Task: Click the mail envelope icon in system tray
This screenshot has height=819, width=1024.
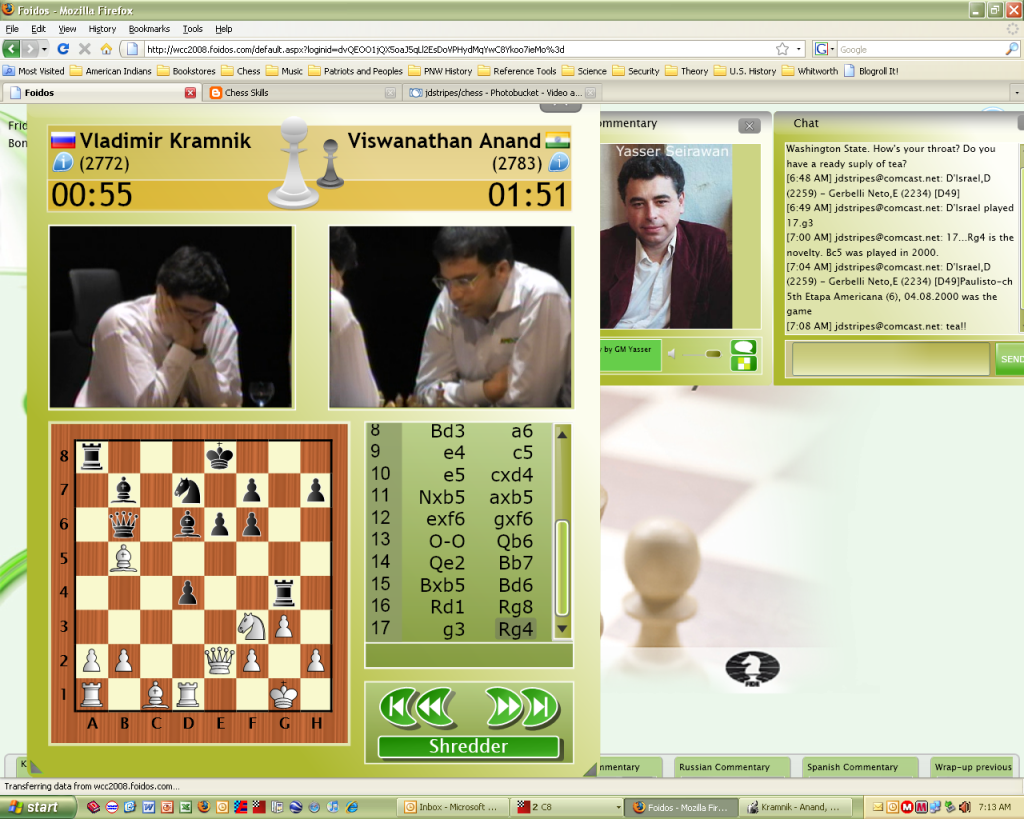Action: pyautogui.click(x=878, y=807)
